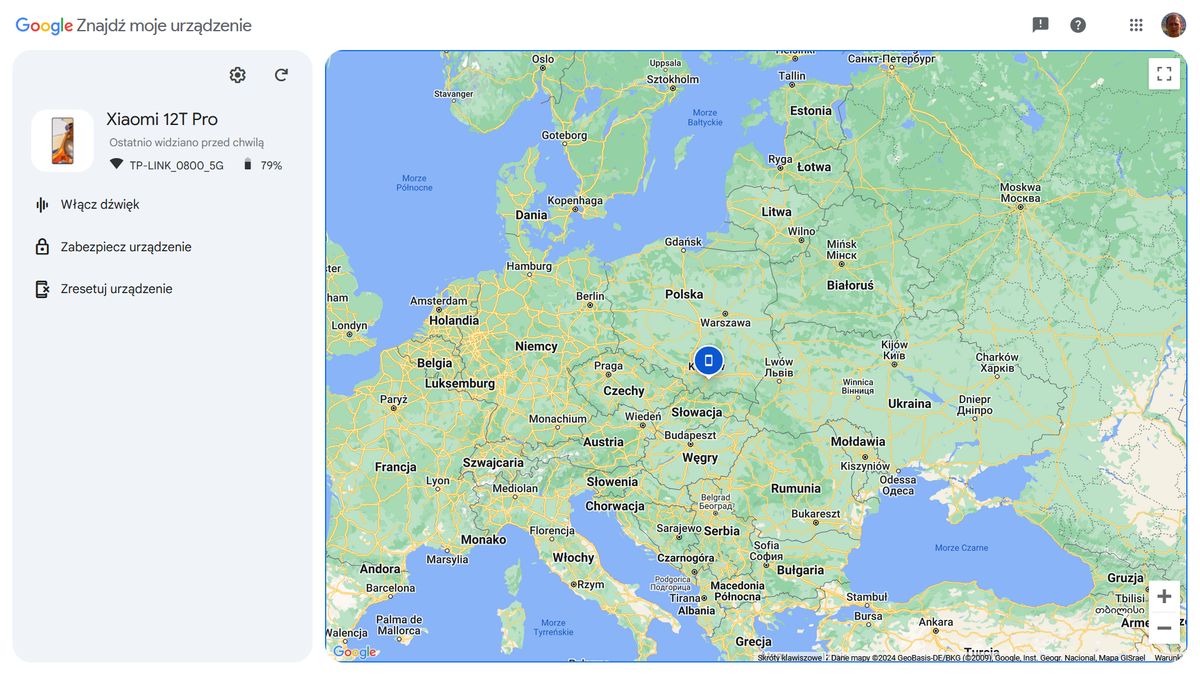The width and height of the screenshot is (1200, 675).
Task: Click the Kopenhaga city label
Action: click(x=575, y=200)
